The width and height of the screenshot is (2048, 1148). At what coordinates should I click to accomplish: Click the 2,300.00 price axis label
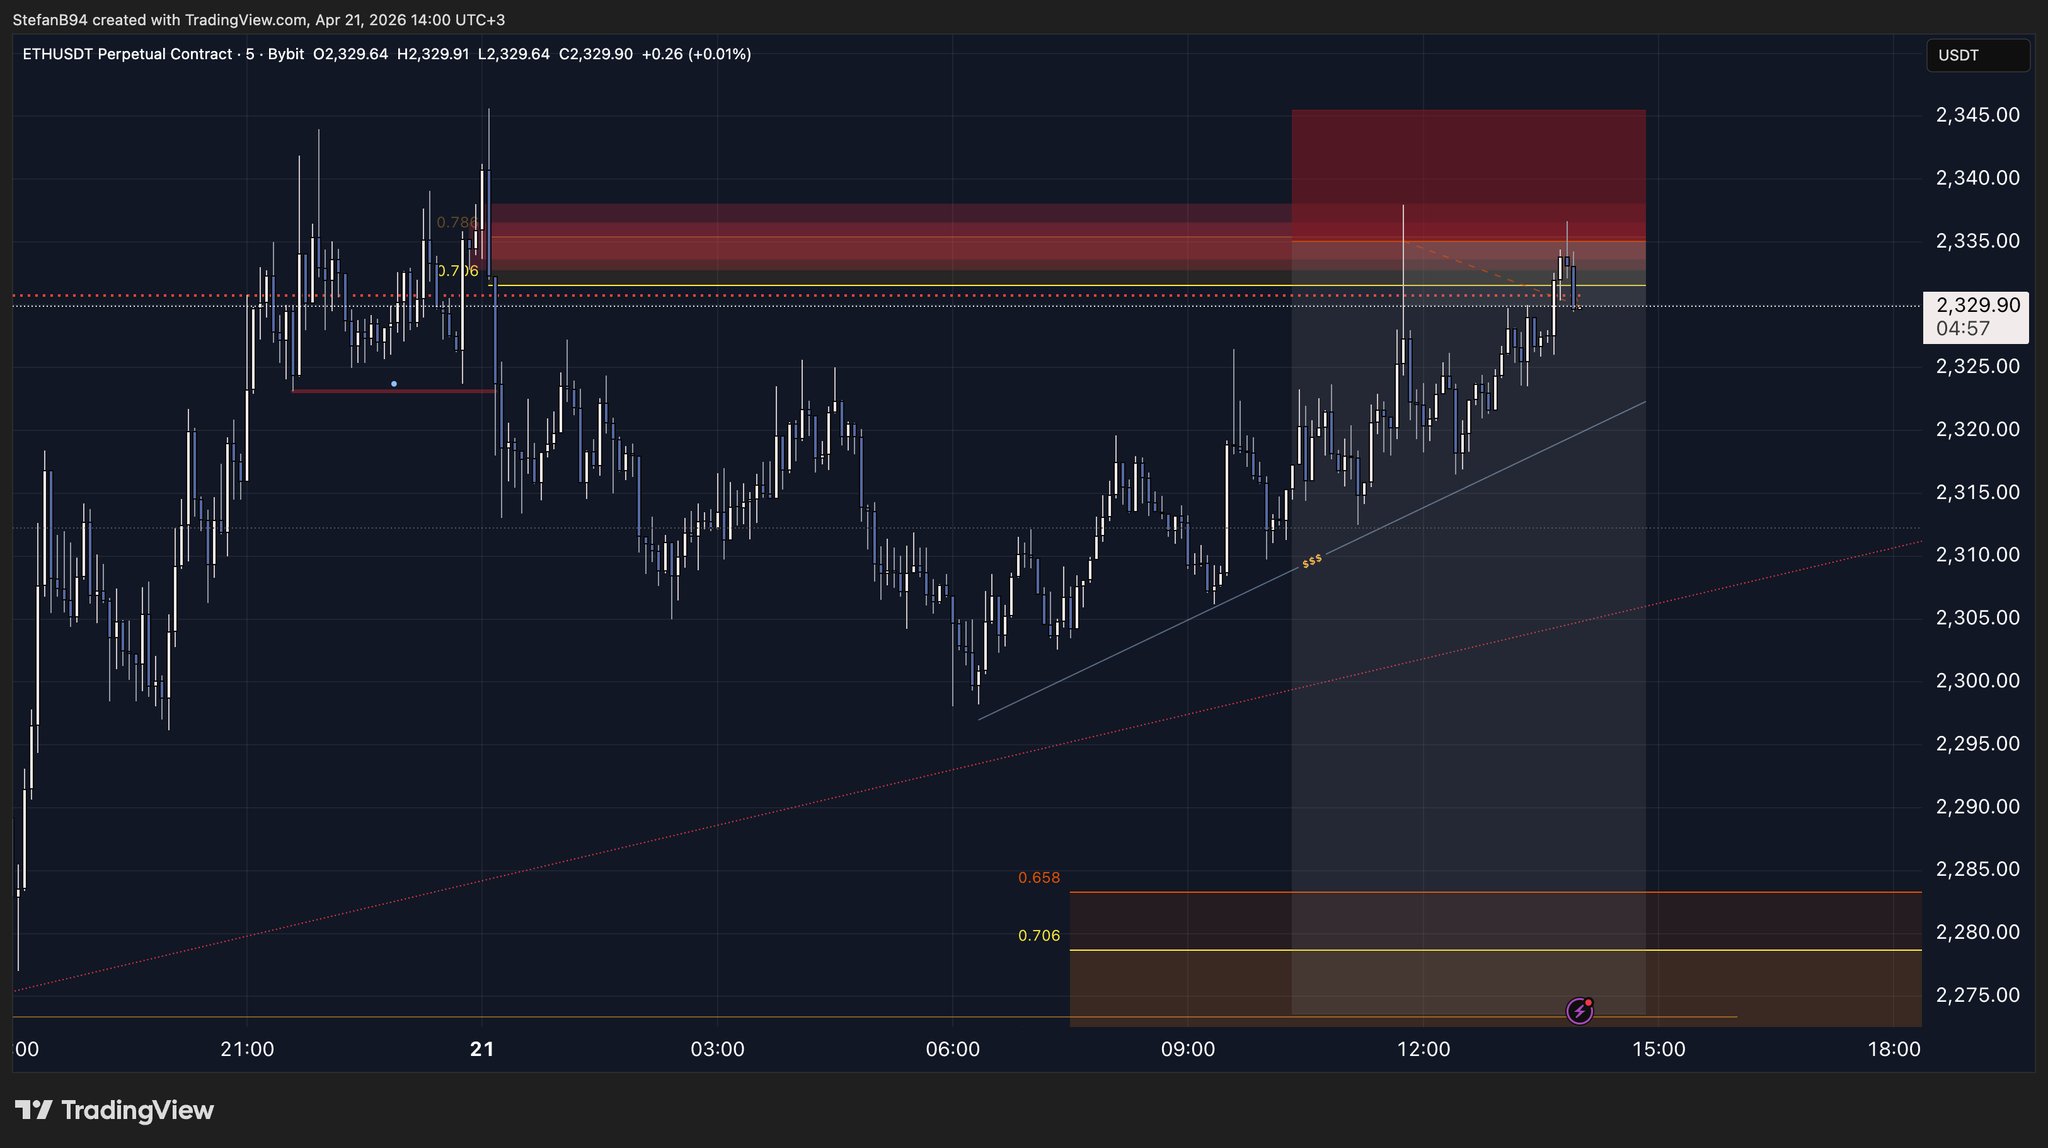[1977, 681]
